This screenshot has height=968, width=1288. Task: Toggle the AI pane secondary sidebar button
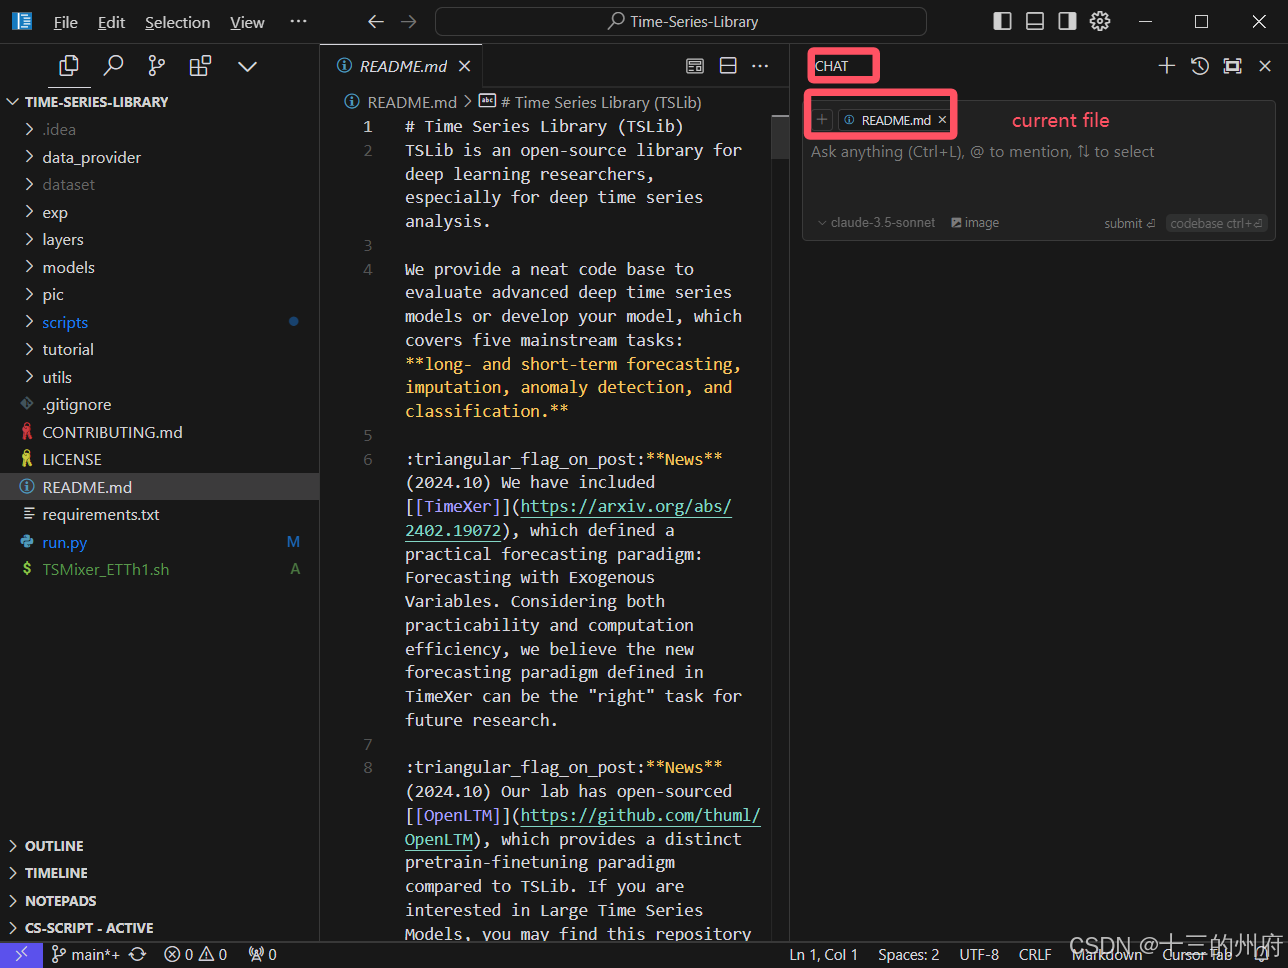pos(1068,21)
